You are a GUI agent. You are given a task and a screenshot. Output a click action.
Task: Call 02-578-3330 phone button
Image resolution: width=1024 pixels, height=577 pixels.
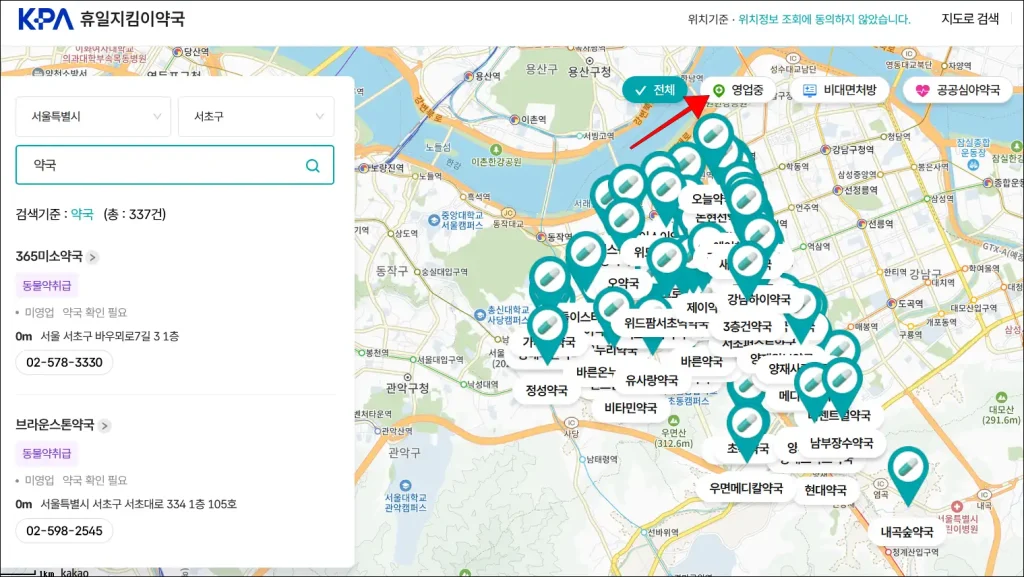tap(64, 362)
